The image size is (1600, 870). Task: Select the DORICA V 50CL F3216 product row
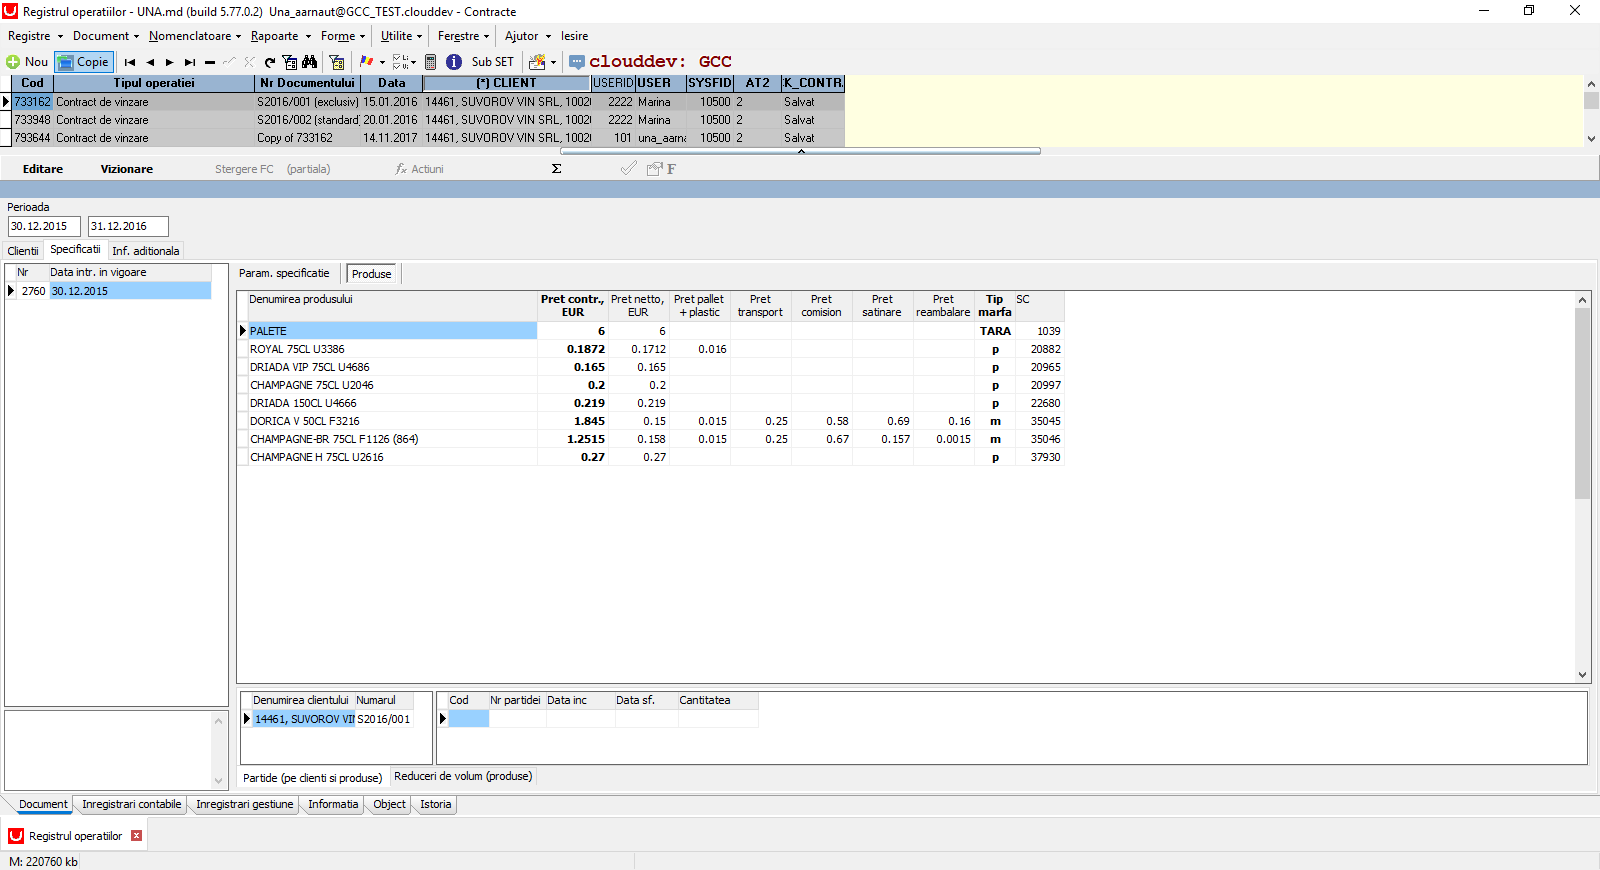point(650,421)
